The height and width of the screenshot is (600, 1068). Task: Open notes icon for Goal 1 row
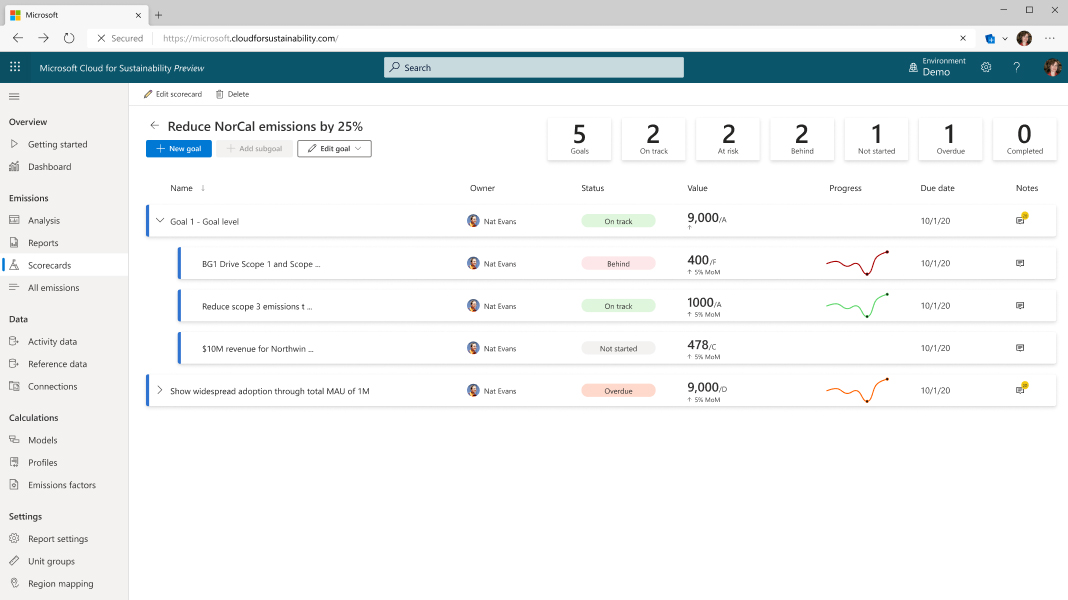(1021, 219)
